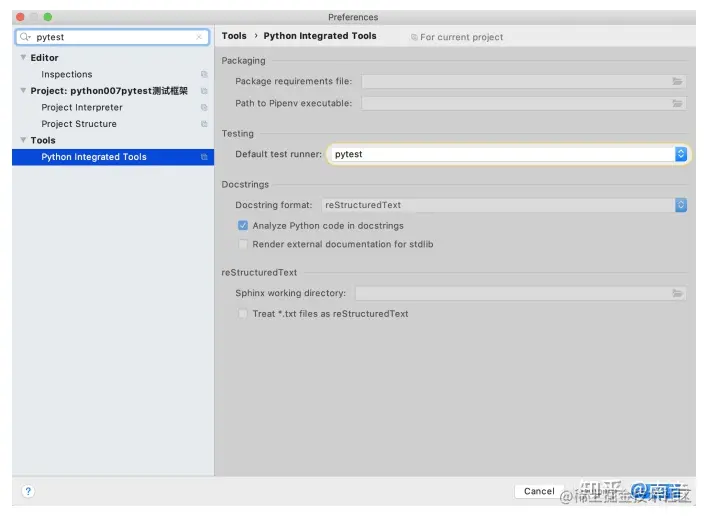Collapse the Editor tree section

coord(23,57)
